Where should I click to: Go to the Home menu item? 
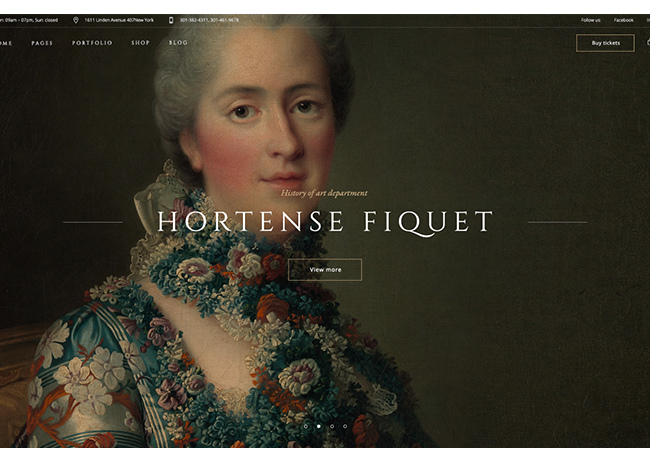[5, 43]
